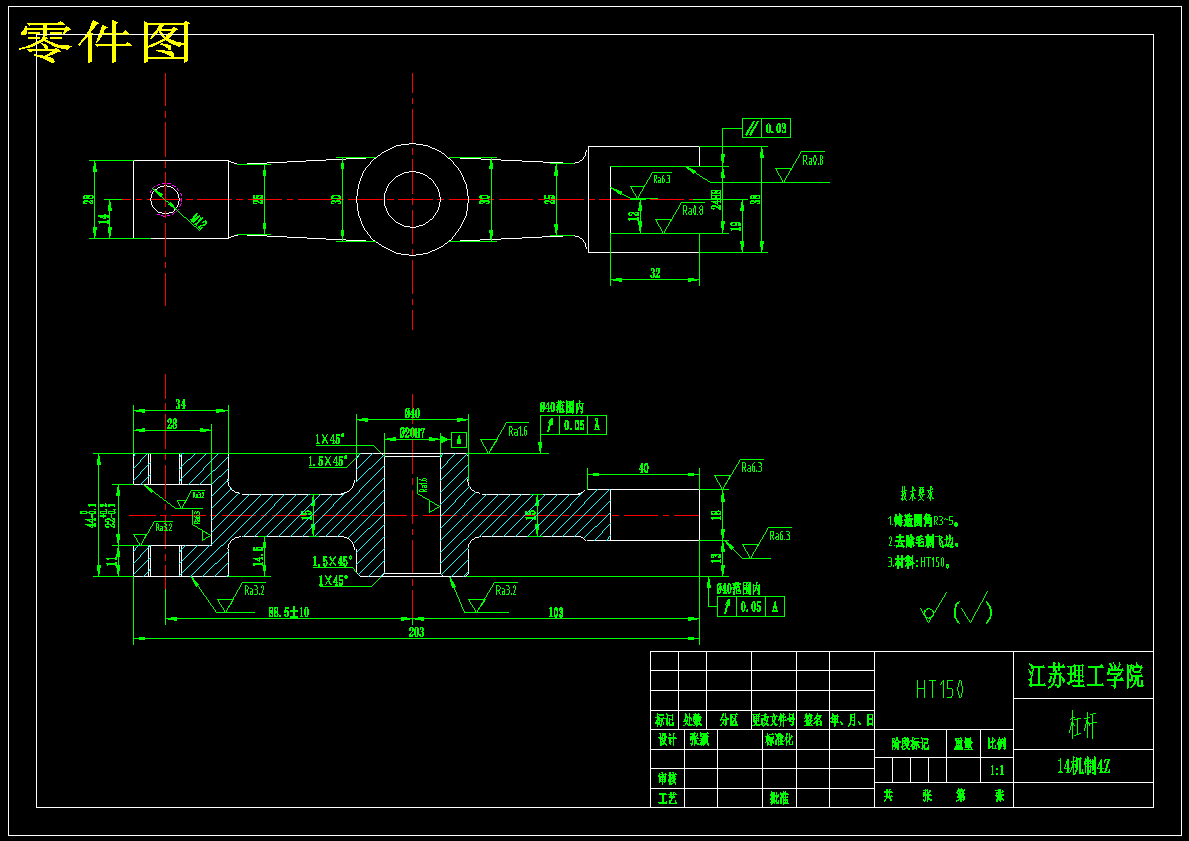Click the M12 thread callout

[198, 222]
